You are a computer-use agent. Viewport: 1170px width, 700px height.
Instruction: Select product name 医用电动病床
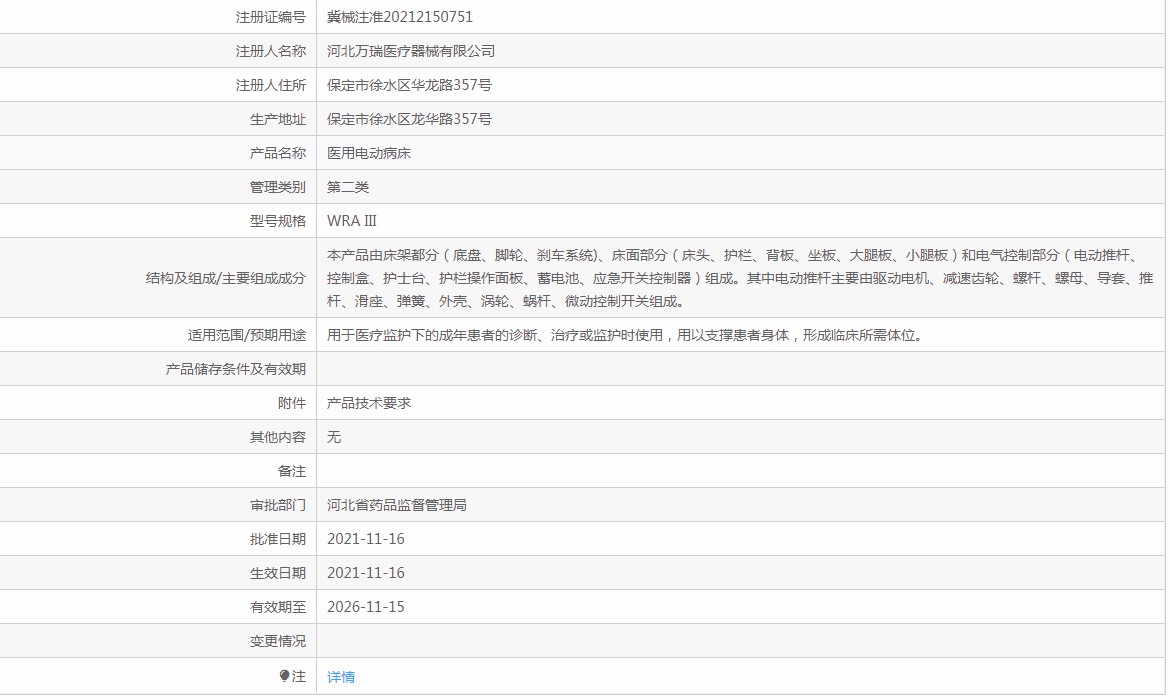coord(369,153)
